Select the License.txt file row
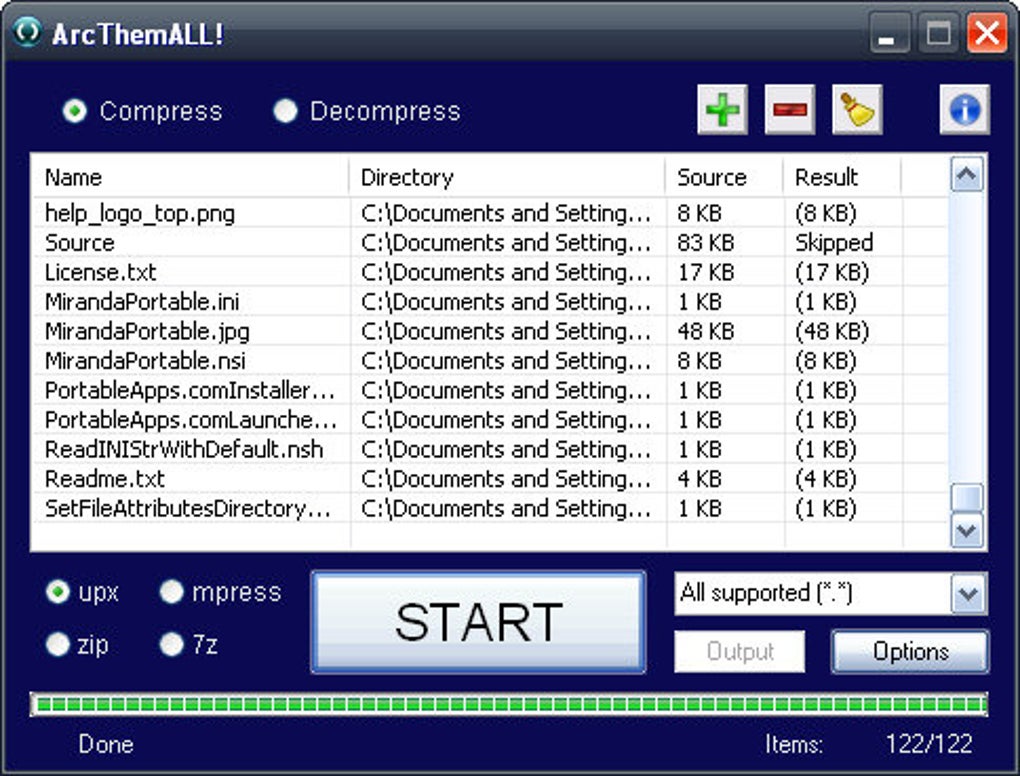Image resolution: width=1020 pixels, height=776 pixels. [489, 273]
